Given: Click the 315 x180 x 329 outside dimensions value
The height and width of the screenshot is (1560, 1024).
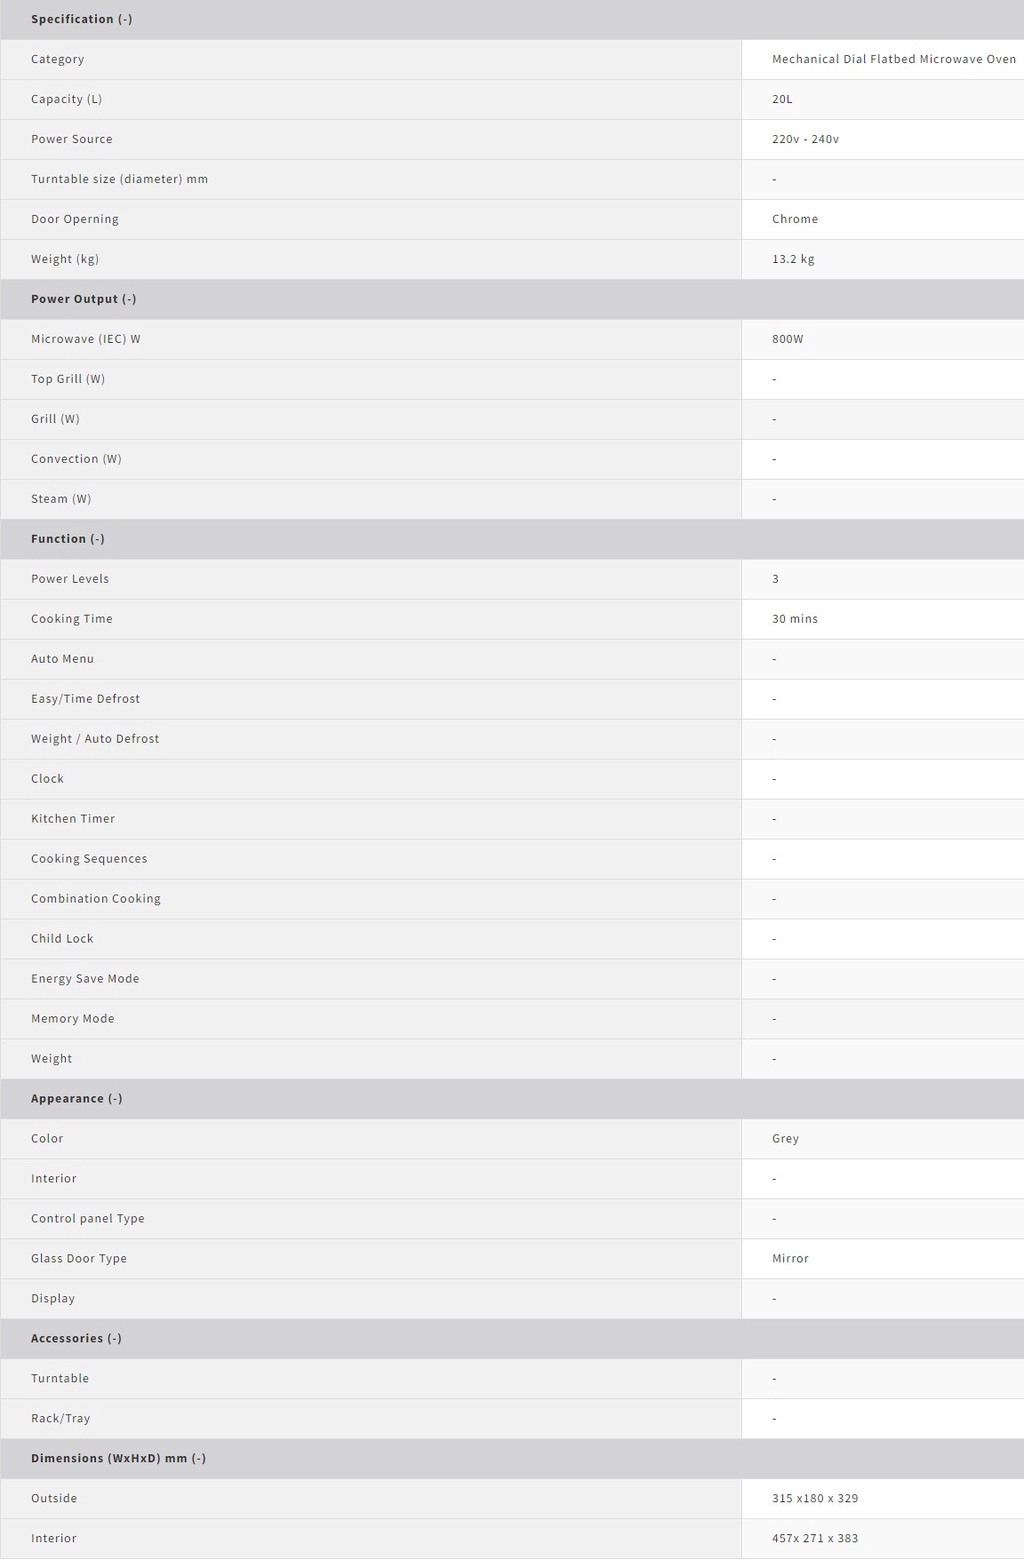Looking at the screenshot, I should [814, 1499].
